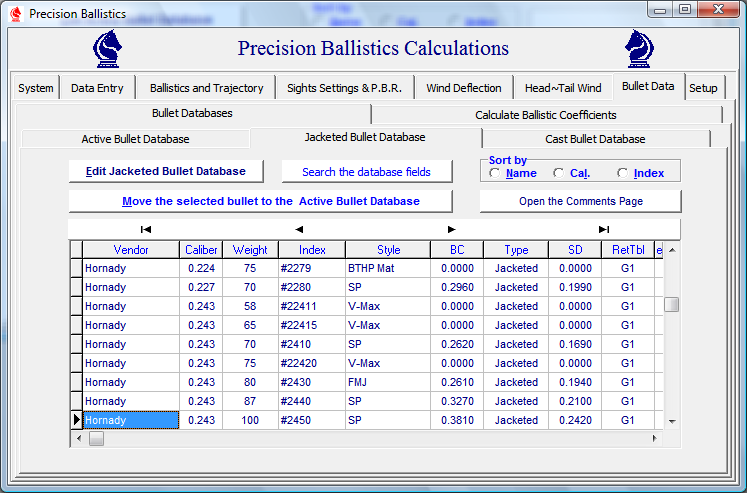Click the Precision Ballistics title bar icon

(16, 14)
